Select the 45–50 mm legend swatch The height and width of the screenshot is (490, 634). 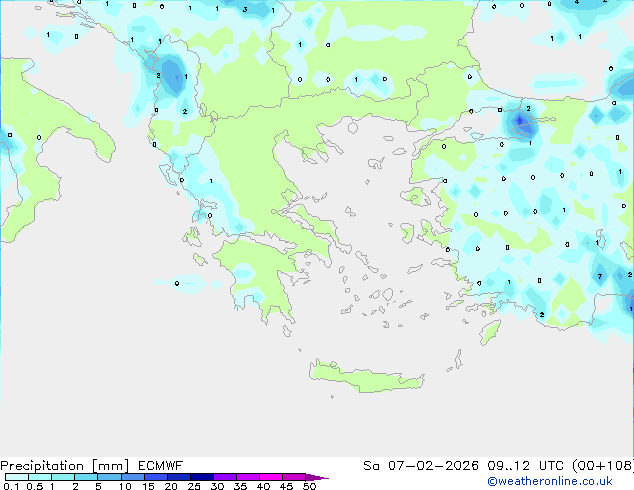[294, 477]
